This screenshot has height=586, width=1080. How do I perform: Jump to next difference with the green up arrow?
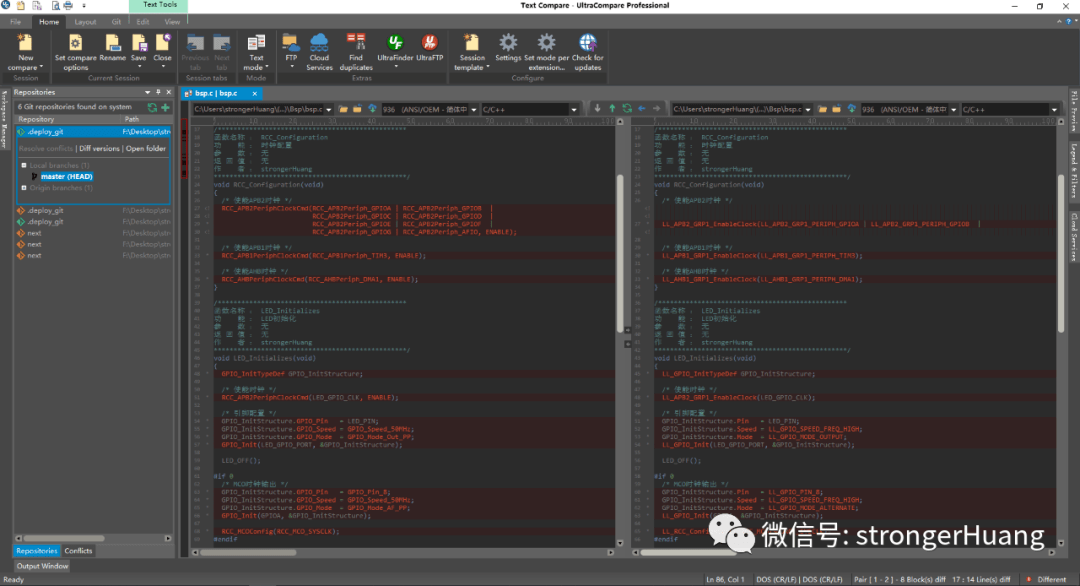(612, 108)
